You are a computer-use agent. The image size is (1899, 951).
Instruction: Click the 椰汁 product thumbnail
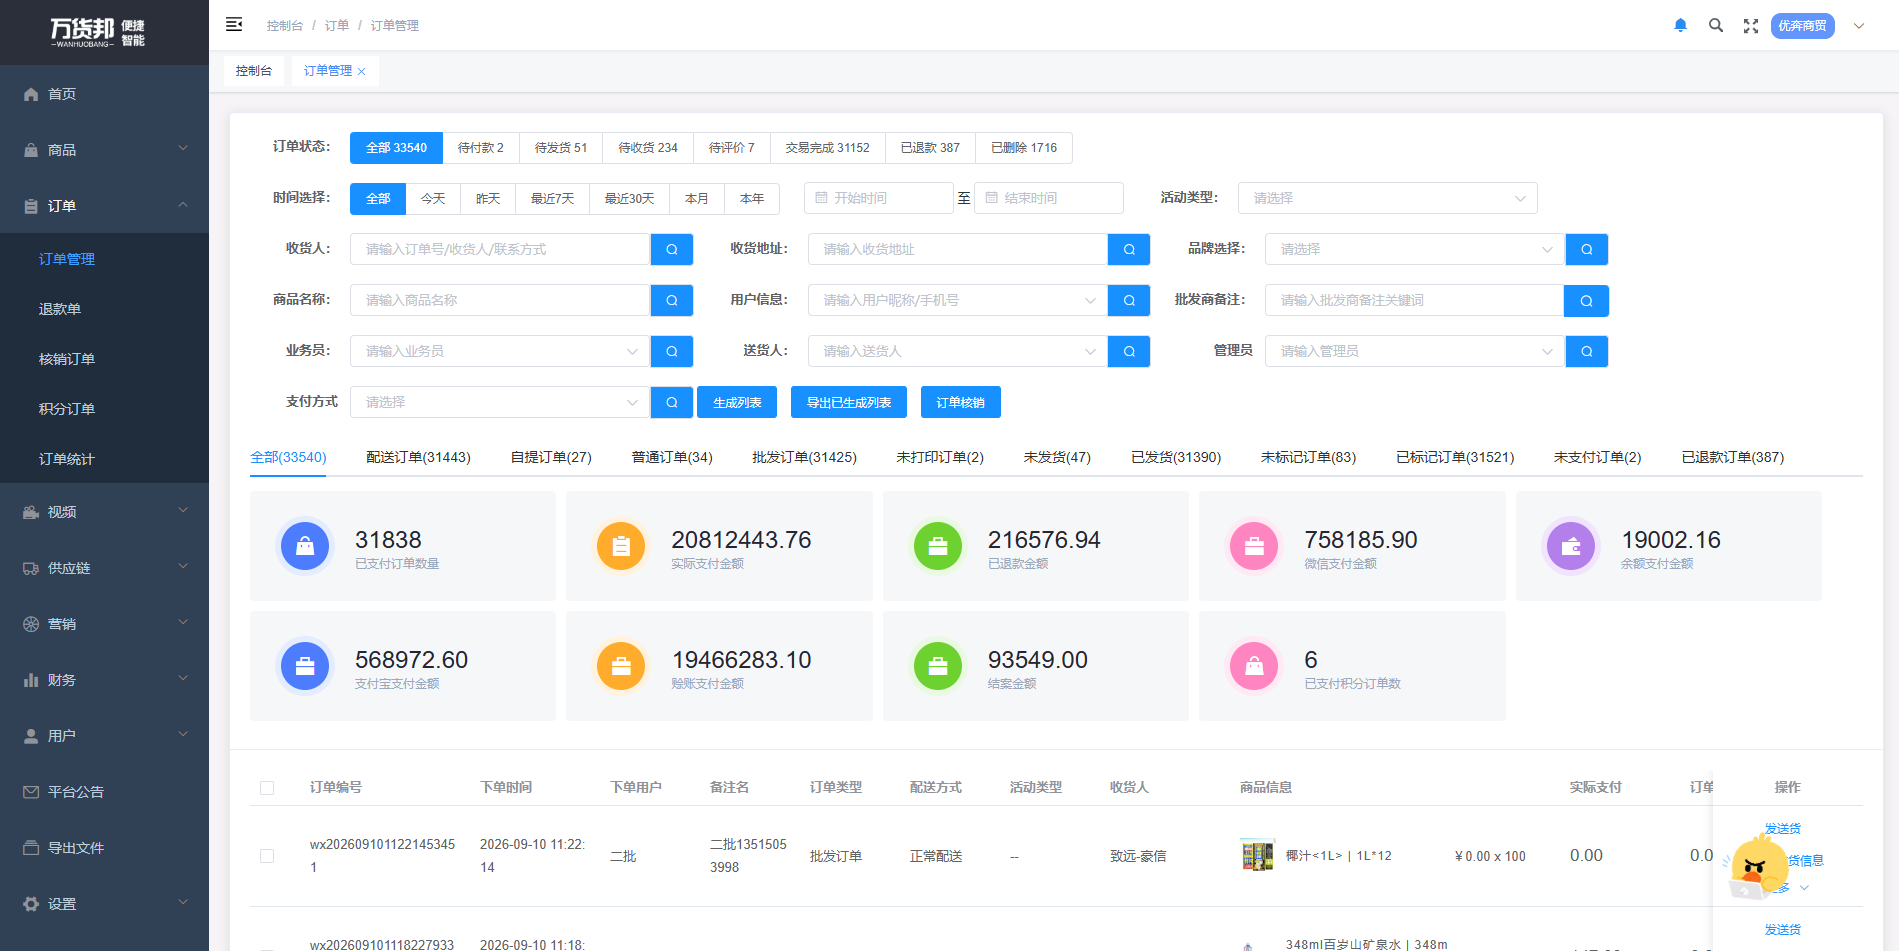[x=1257, y=855]
